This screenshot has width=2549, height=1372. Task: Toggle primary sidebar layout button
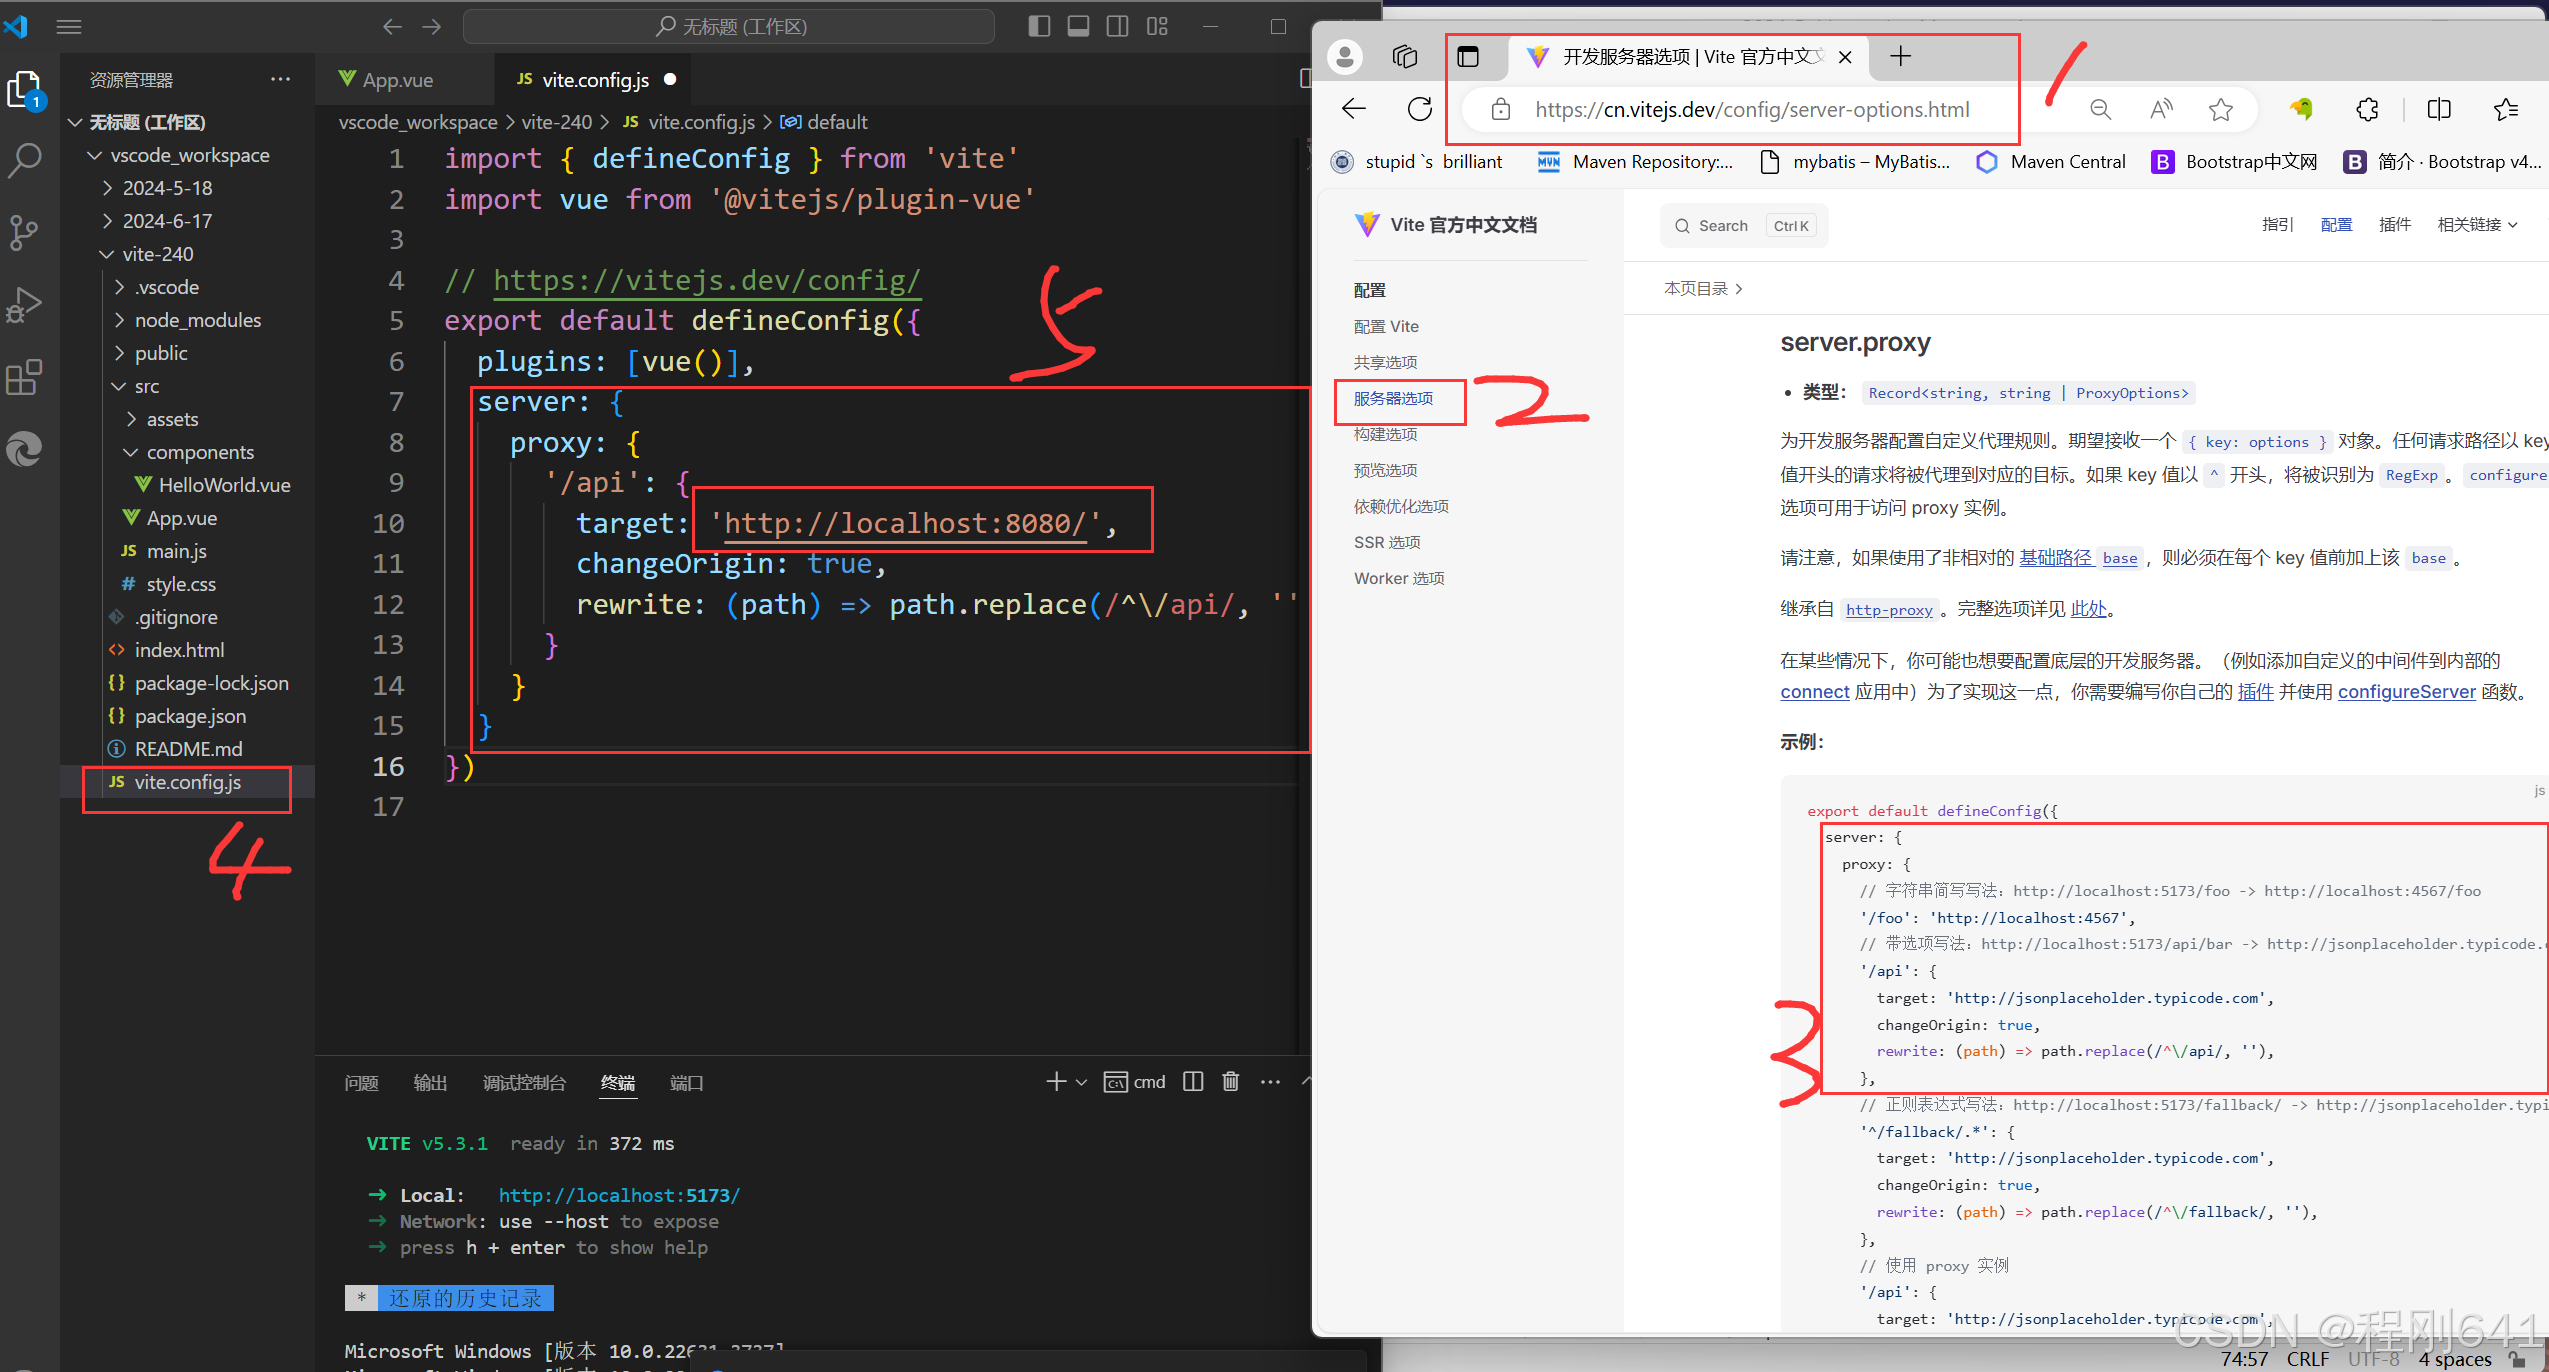[x=1039, y=27]
